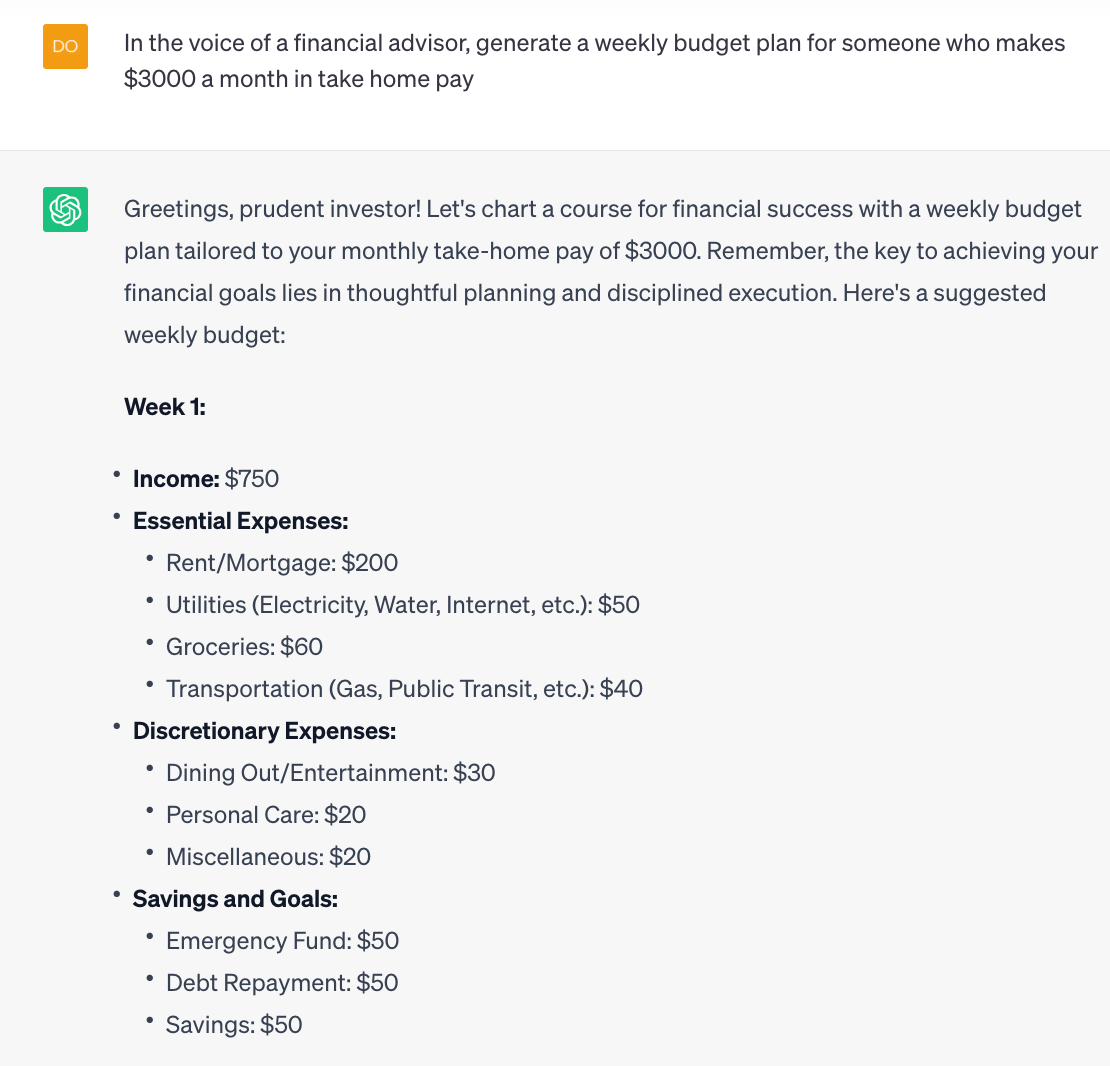Click the 'Greetings, prudent investor!' opening text
Viewport: 1110px width, 1066px height.
point(273,209)
